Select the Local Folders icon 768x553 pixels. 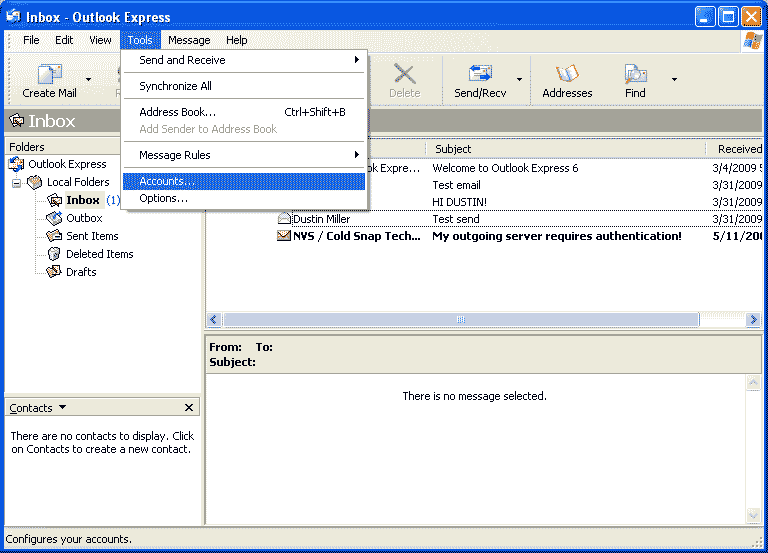pyautogui.click(x=35, y=182)
